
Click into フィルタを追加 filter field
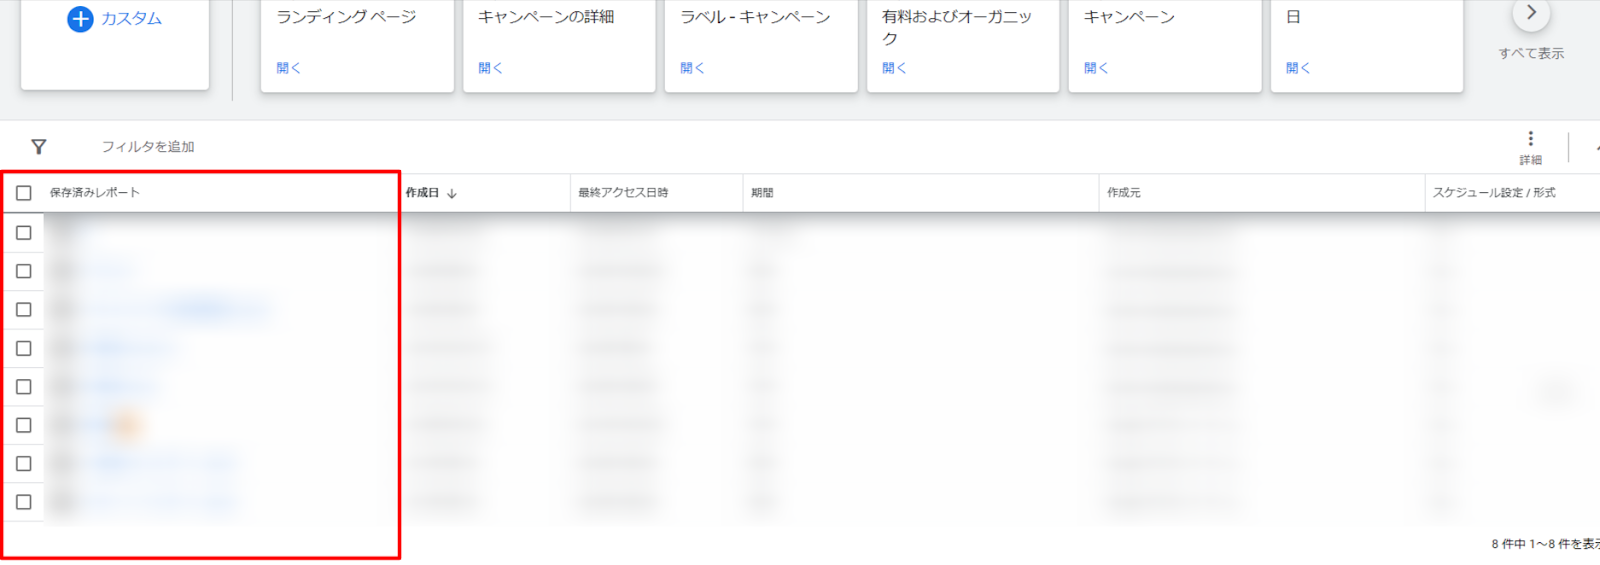pos(148,147)
